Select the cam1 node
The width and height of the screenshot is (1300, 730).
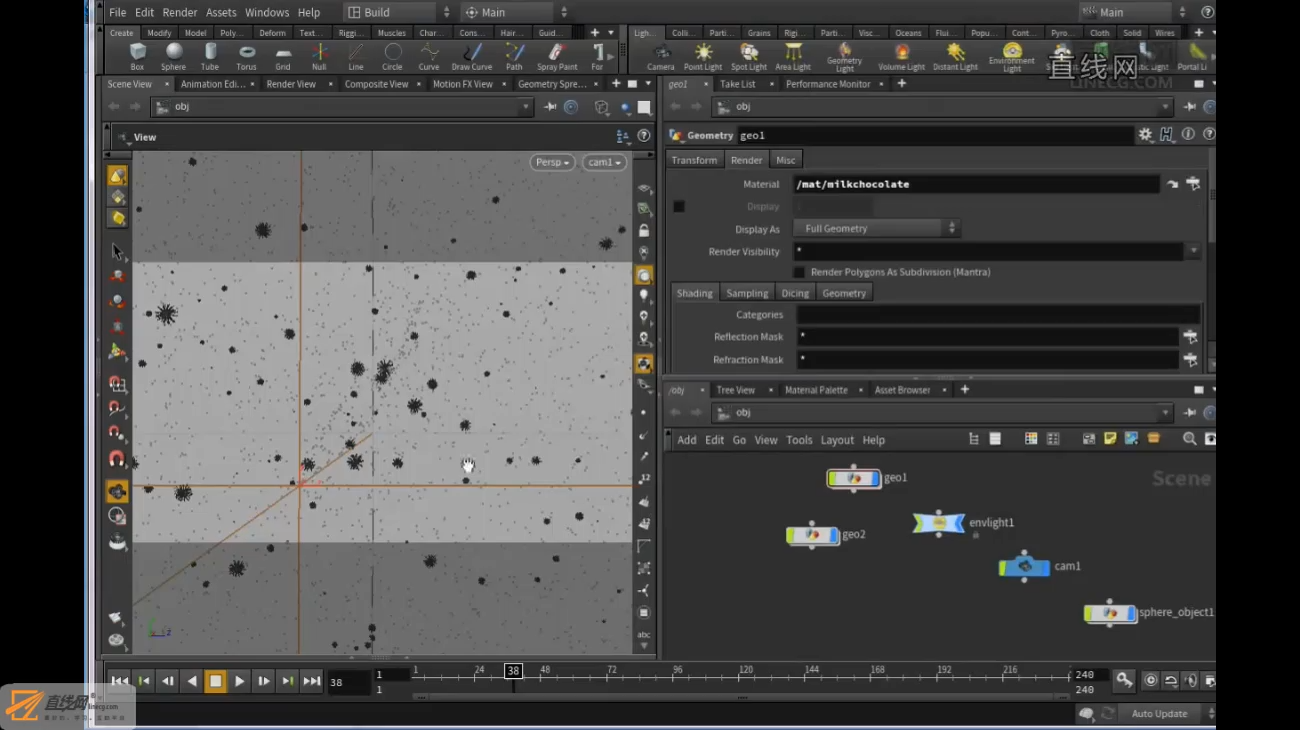pyautogui.click(x=1024, y=566)
